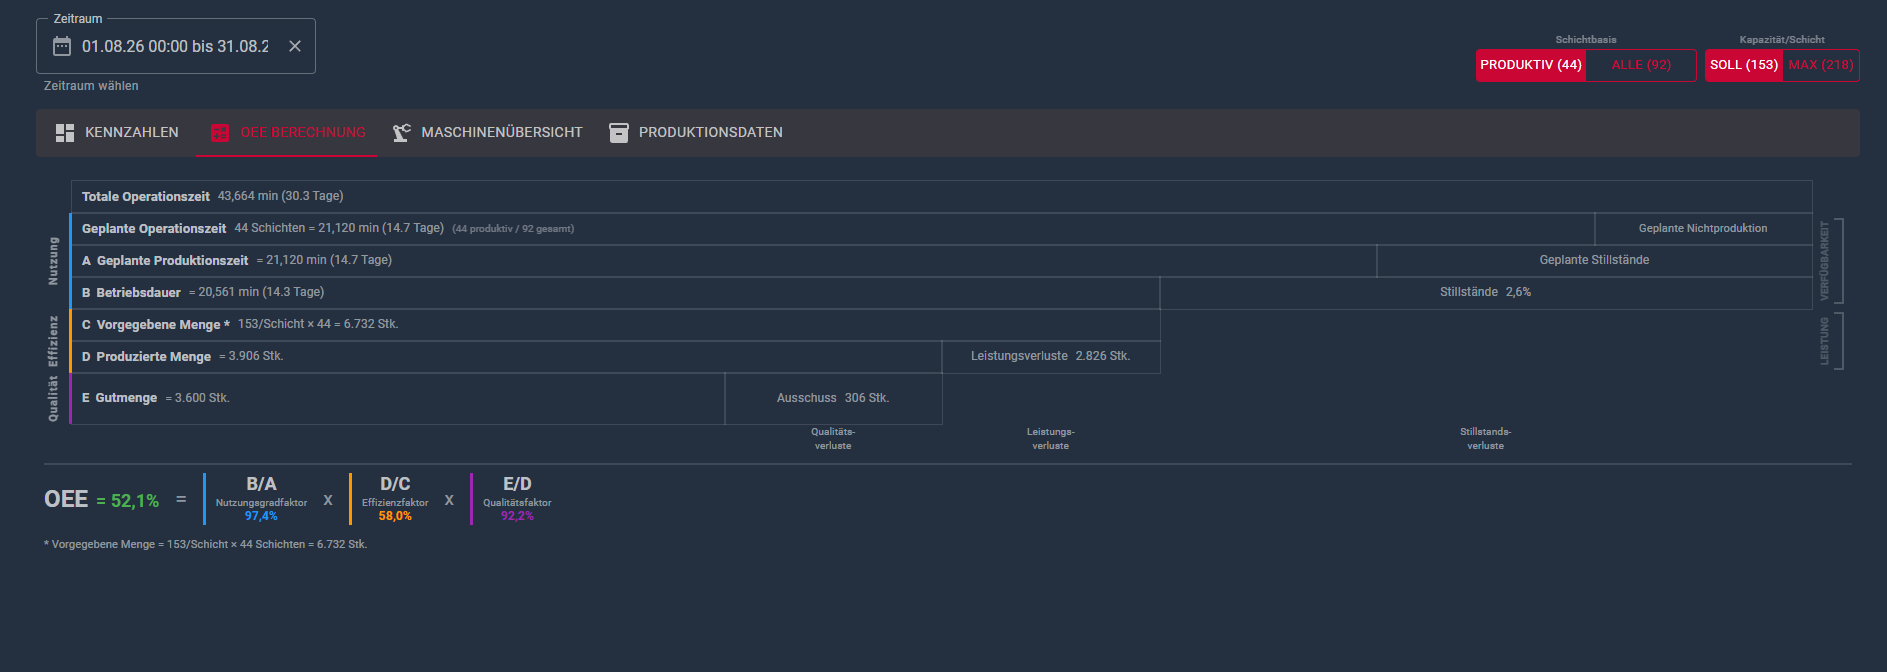Clear the Zeitraum date range
The width and height of the screenshot is (1887, 672).
[295, 46]
